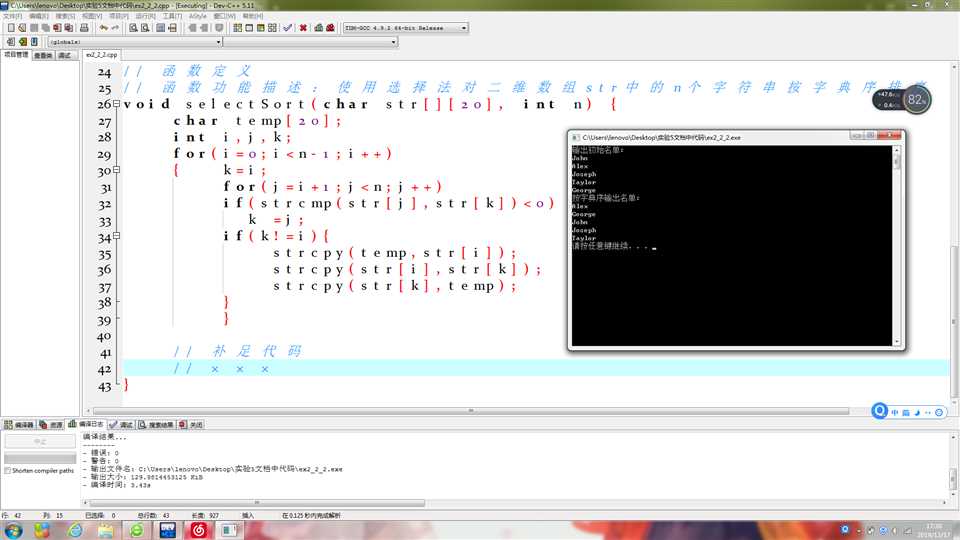
Task: Click the 中止 abort compilation button
Action: pyautogui.click(x=40, y=441)
